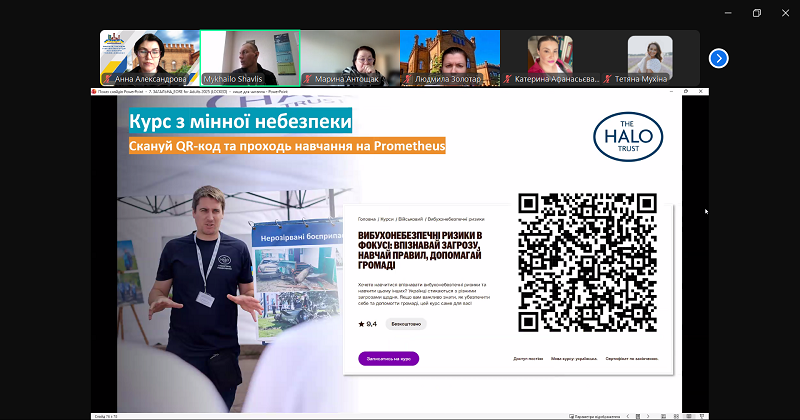This screenshot has height=420, width=800.
Task: Click the free-of-charge badge on course card
Action: (407, 324)
